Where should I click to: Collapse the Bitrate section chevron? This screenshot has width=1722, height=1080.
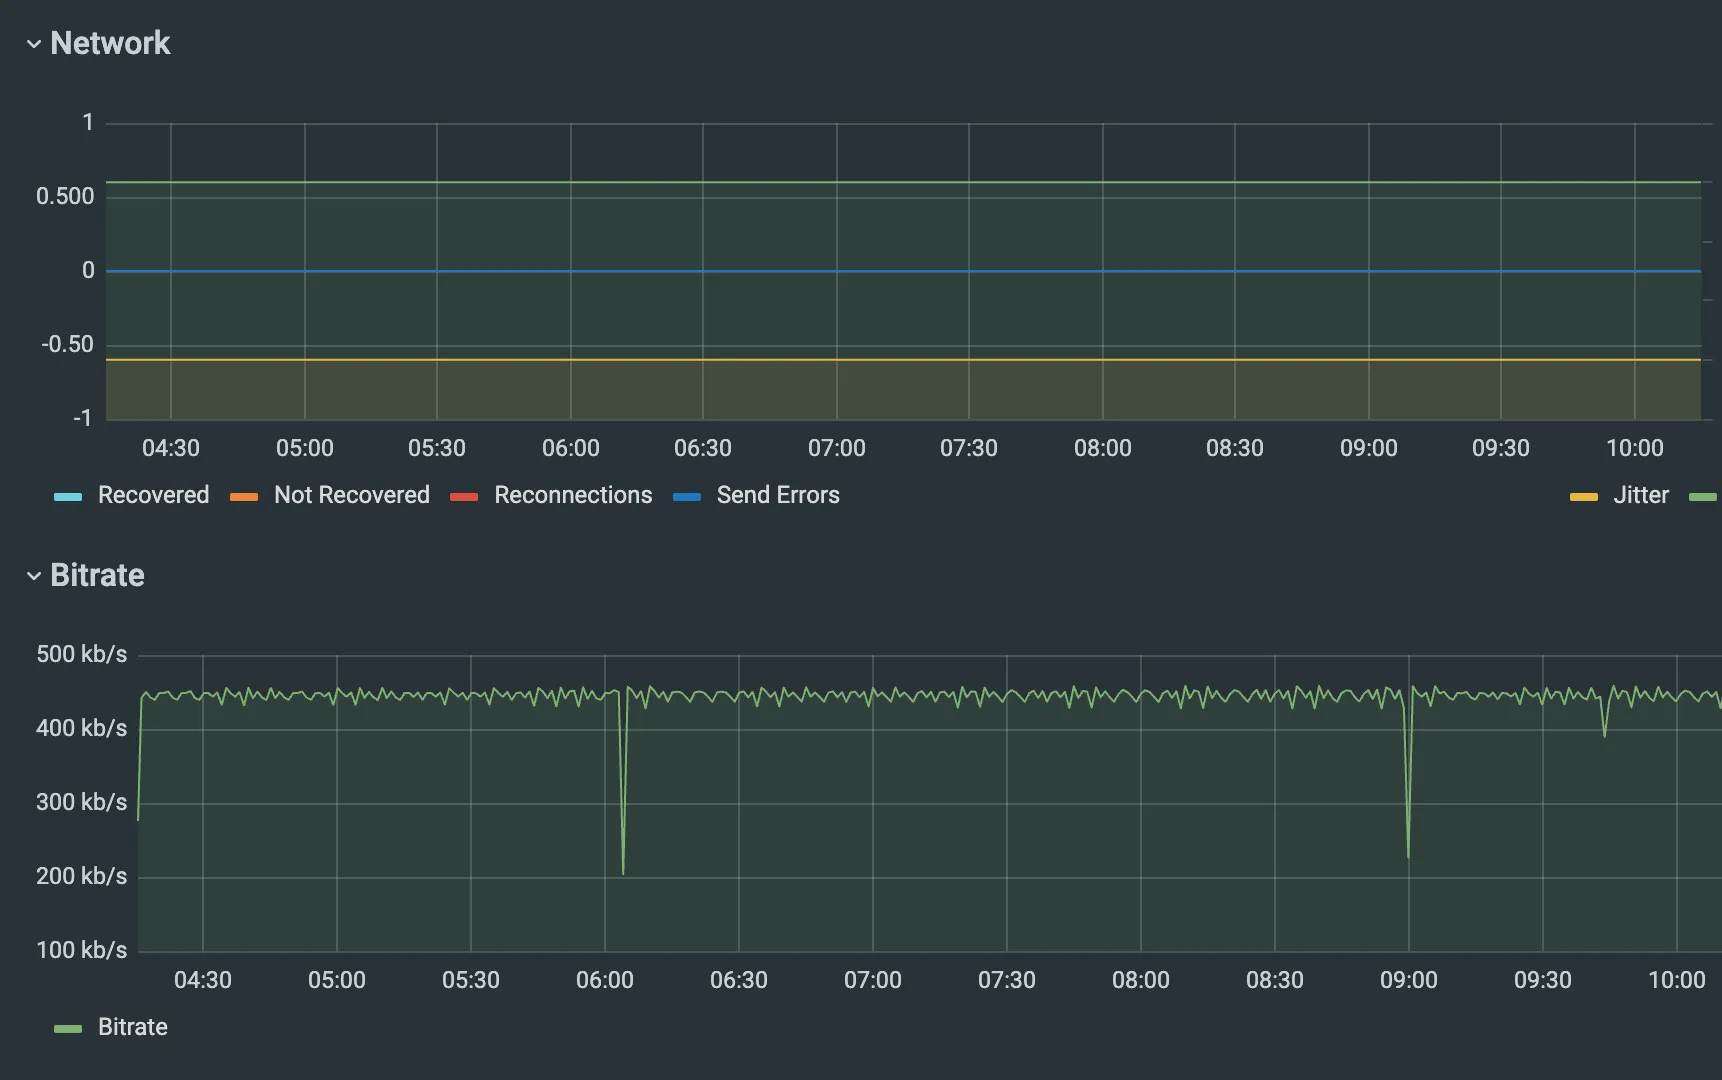point(34,576)
